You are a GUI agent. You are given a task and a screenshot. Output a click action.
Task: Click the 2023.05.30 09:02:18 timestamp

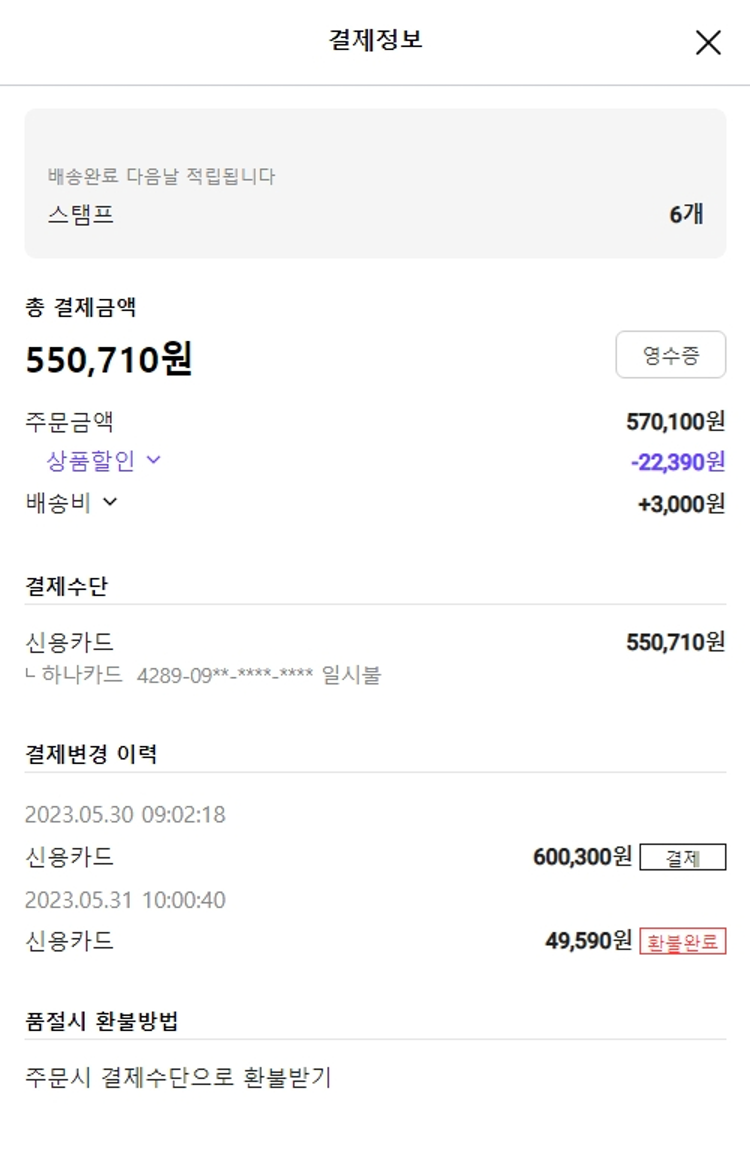125,815
